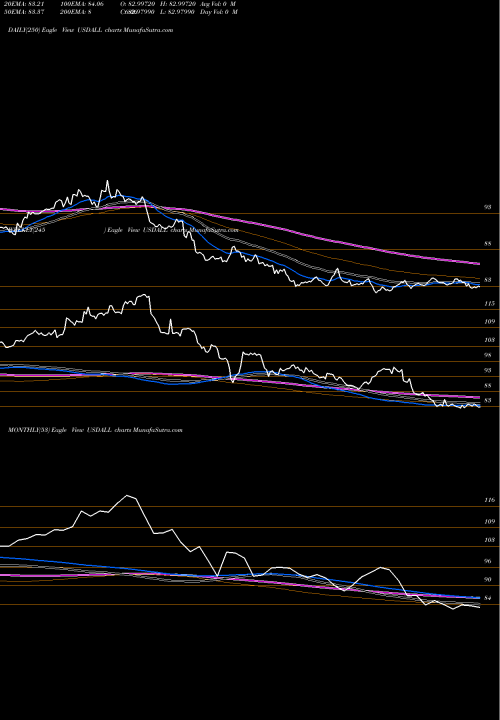Select the low price L: 82.97990
This screenshot has height=720, width=500.
point(179,11)
